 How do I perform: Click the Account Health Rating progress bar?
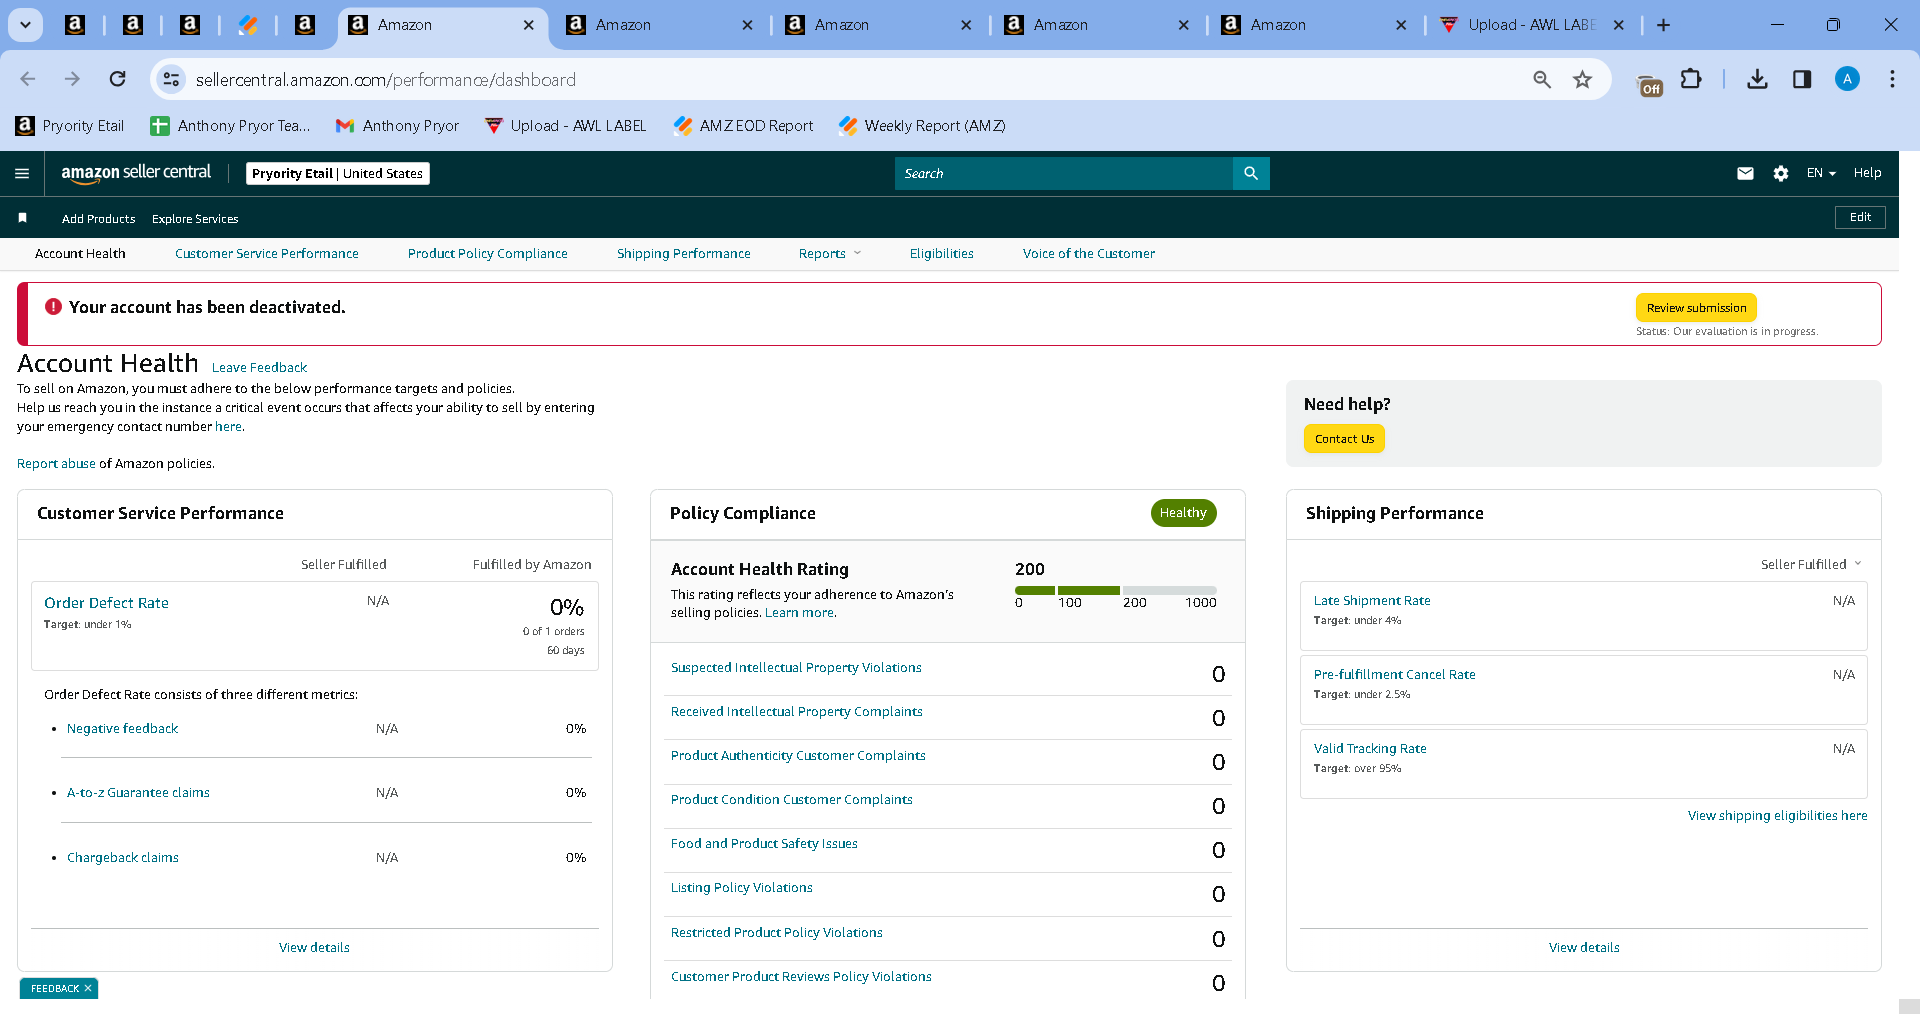[1116, 591]
